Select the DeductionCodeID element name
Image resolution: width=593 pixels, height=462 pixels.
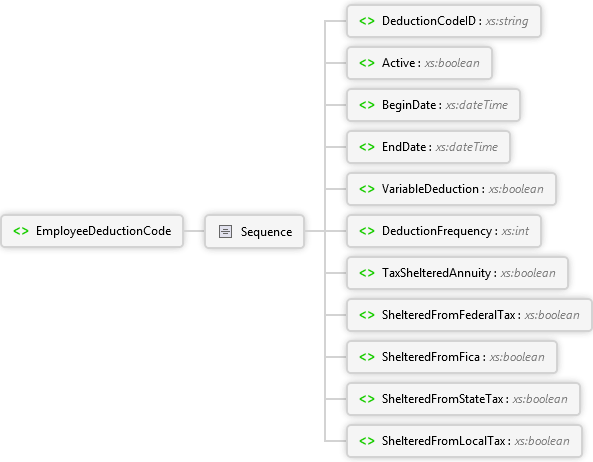click(x=429, y=21)
